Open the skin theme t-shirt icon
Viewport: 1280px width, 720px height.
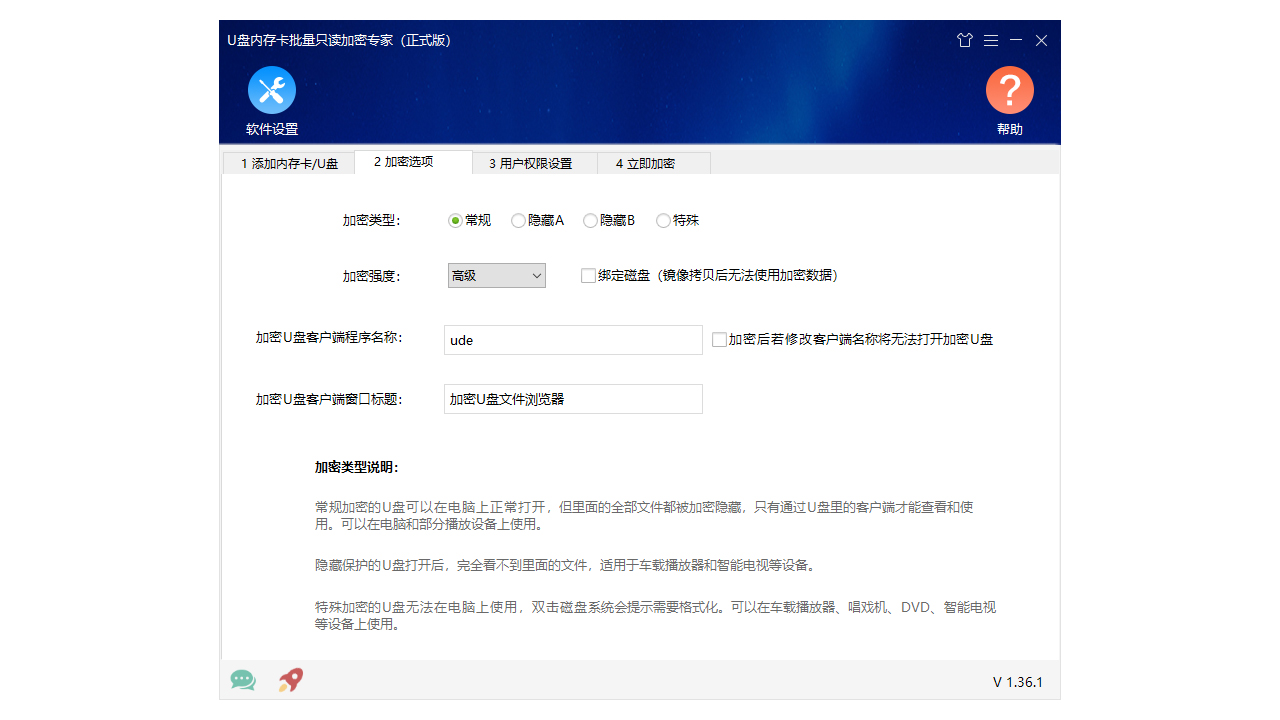coord(964,40)
